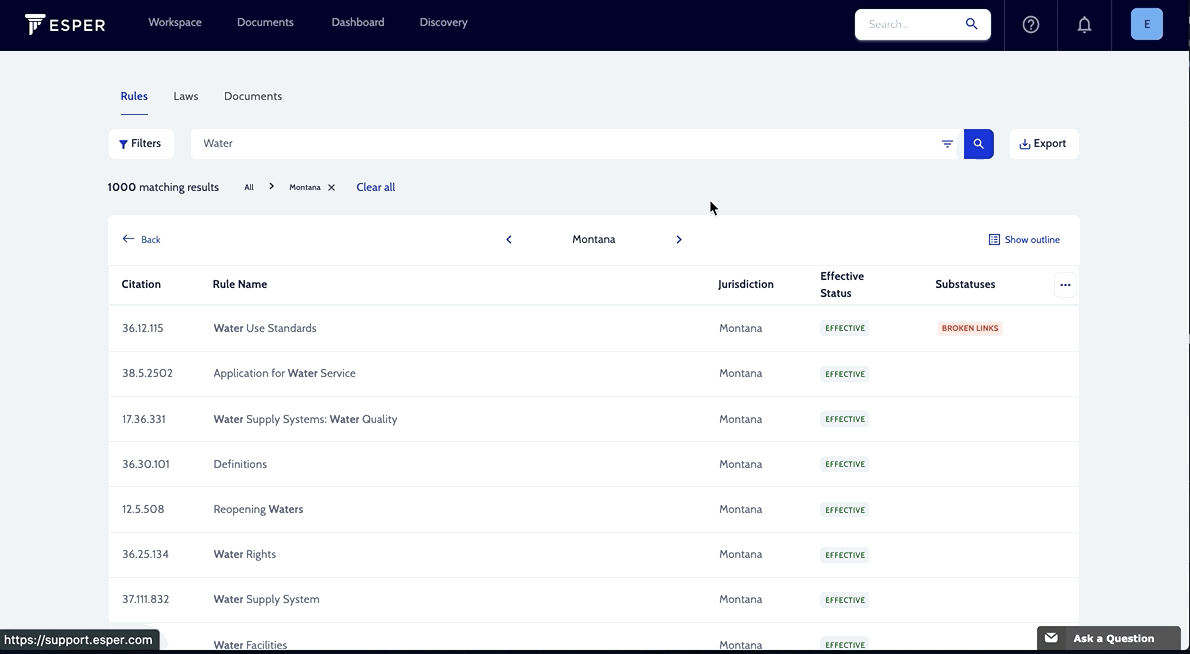
Task: Click the Esper logo
Action: point(64,23)
